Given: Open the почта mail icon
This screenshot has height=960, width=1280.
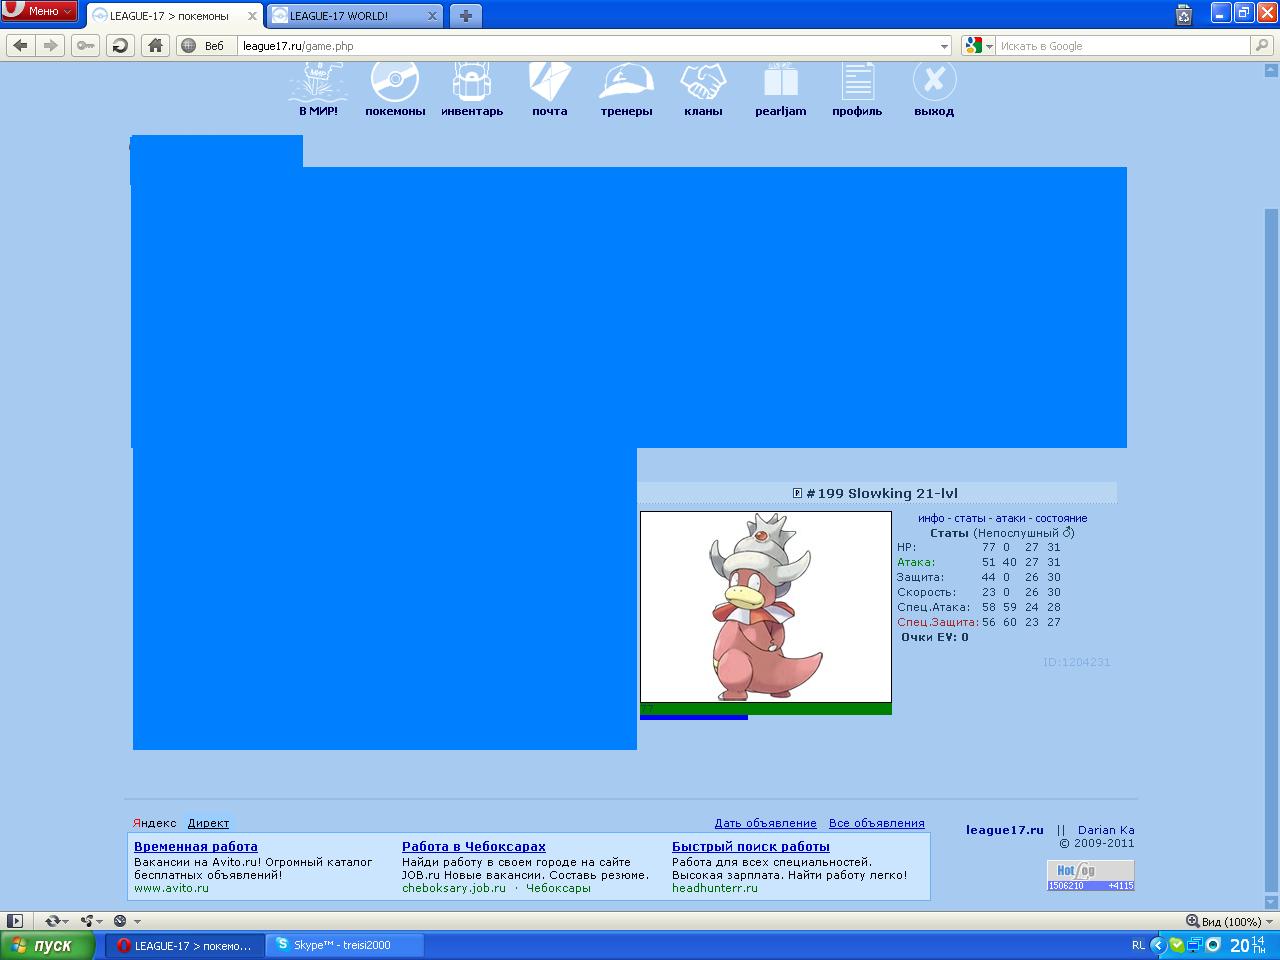Looking at the screenshot, I should pos(549,83).
